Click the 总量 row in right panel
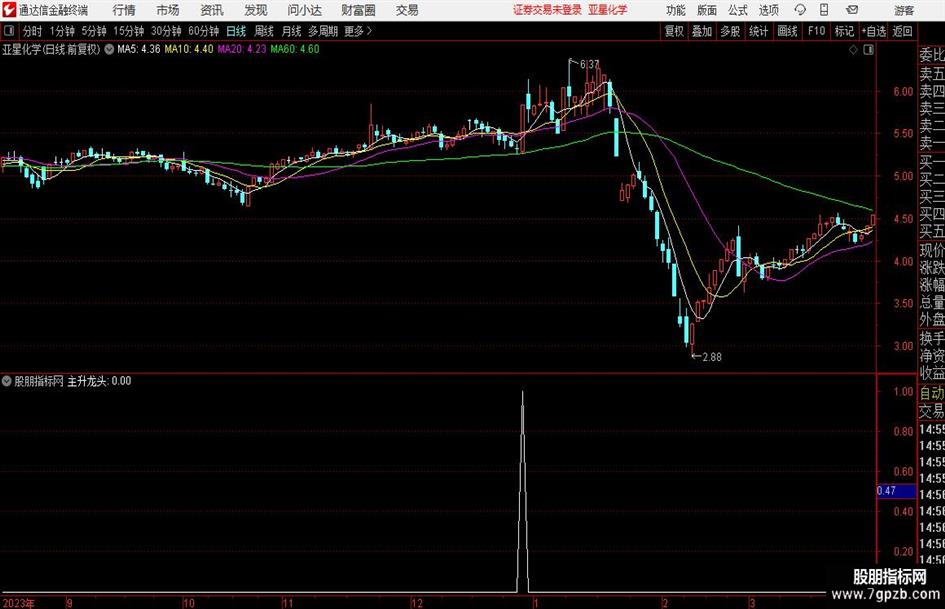Screen dimensions: 945x609 [x=932, y=303]
